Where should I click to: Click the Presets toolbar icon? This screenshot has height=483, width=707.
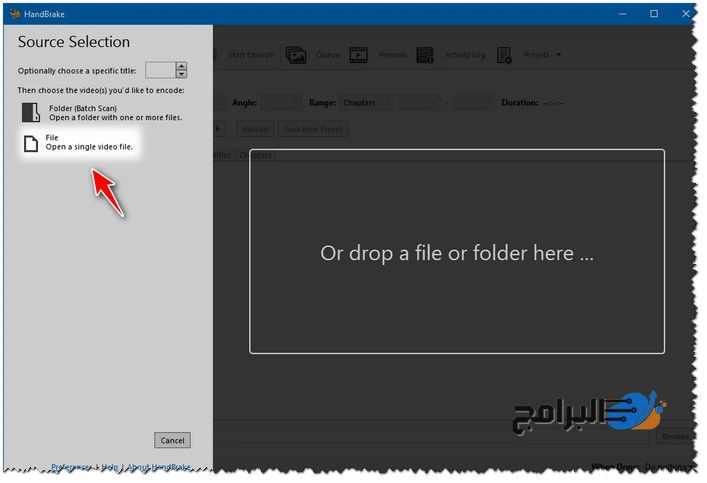point(504,55)
